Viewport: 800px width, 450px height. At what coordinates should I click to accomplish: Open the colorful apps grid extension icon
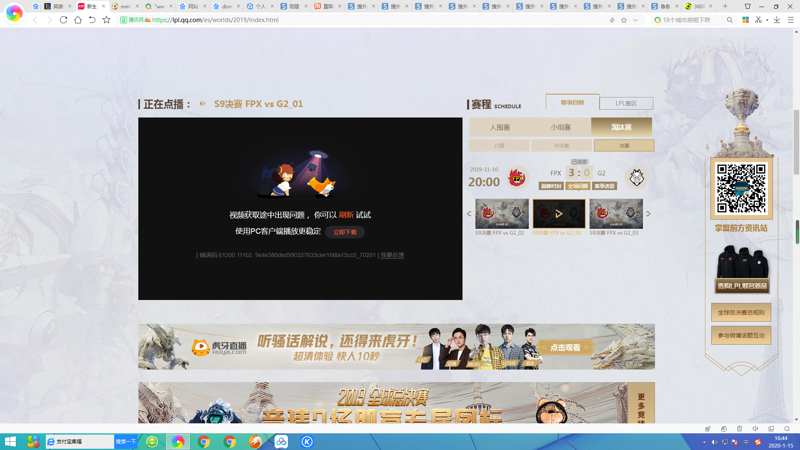point(745,20)
